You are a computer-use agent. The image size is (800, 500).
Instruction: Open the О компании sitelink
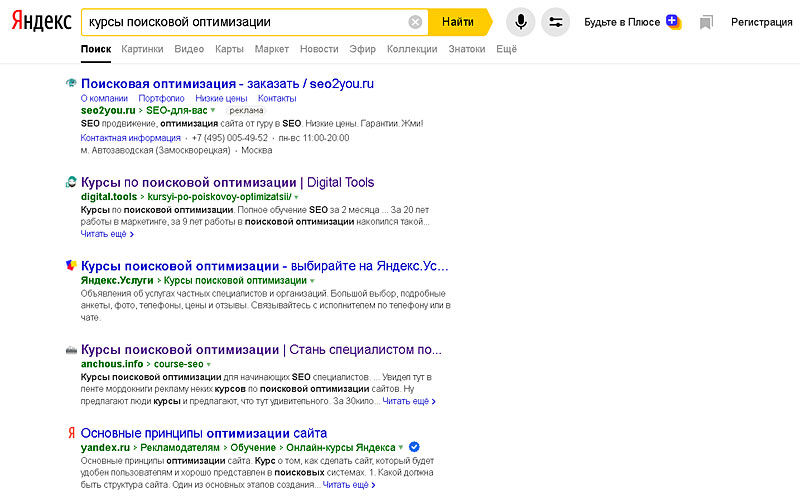click(104, 98)
